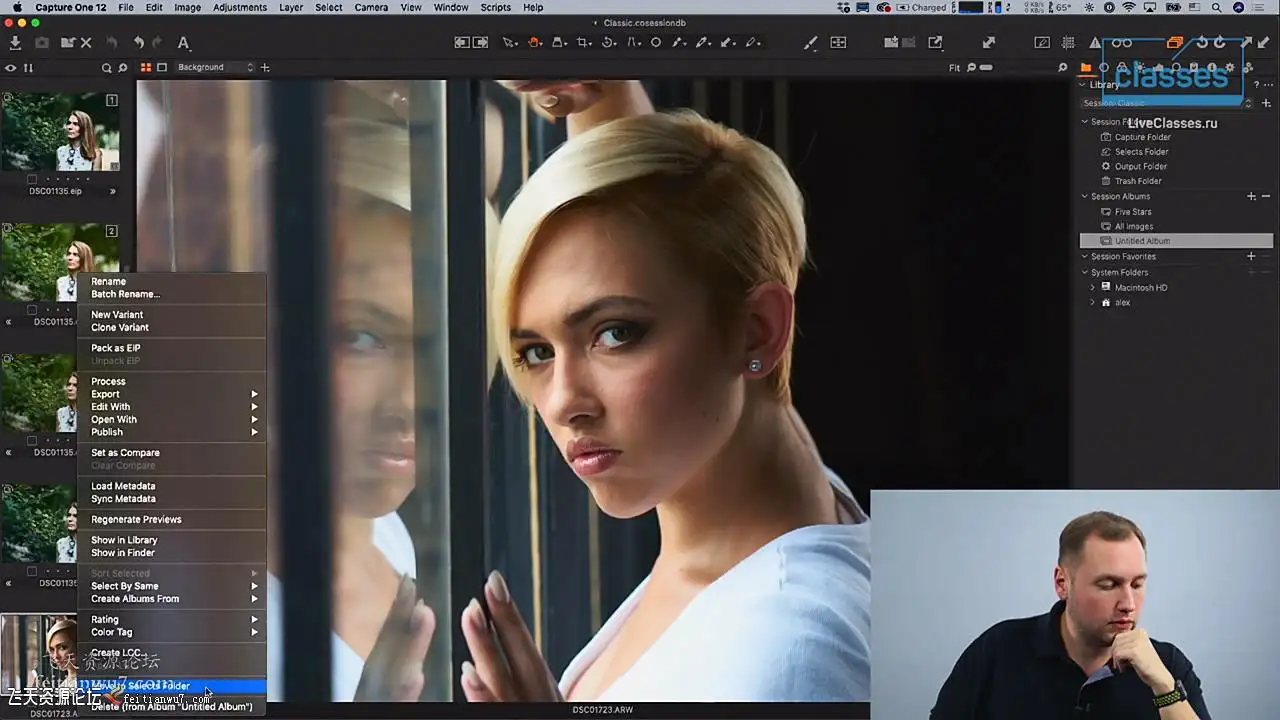Open the Adjustments menu in menu bar
This screenshot has width=1280, height=720.
(240, 7)
